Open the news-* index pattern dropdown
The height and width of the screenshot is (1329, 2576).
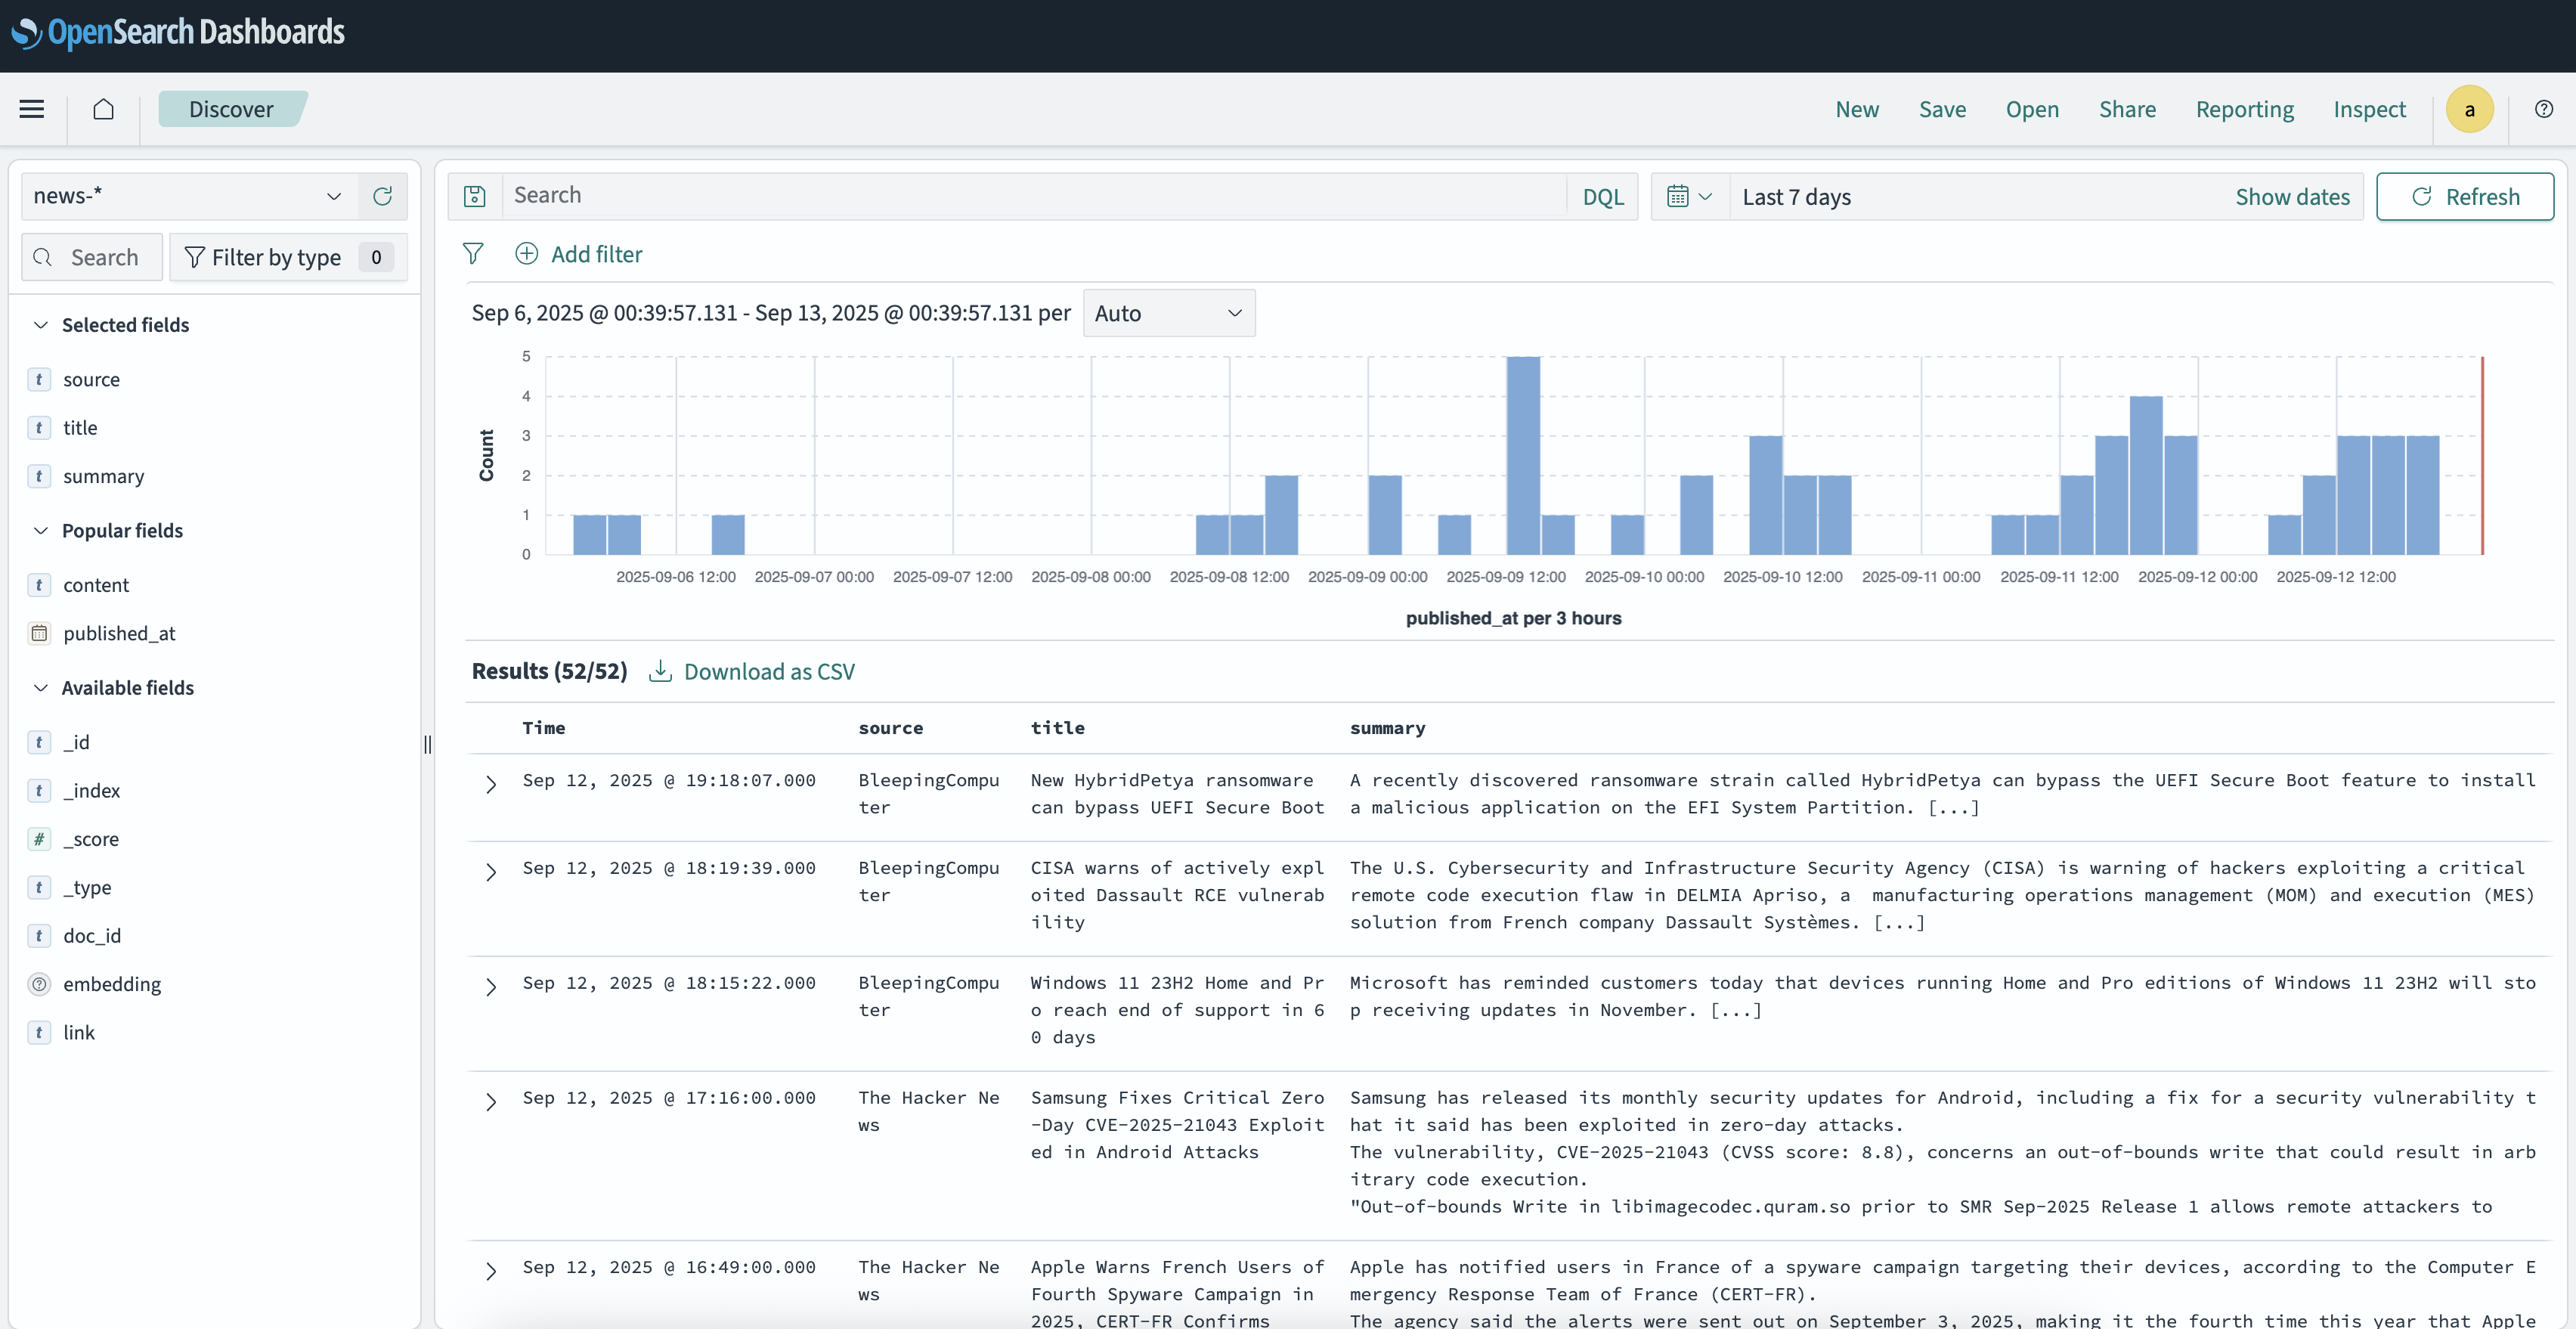(188, 196)
